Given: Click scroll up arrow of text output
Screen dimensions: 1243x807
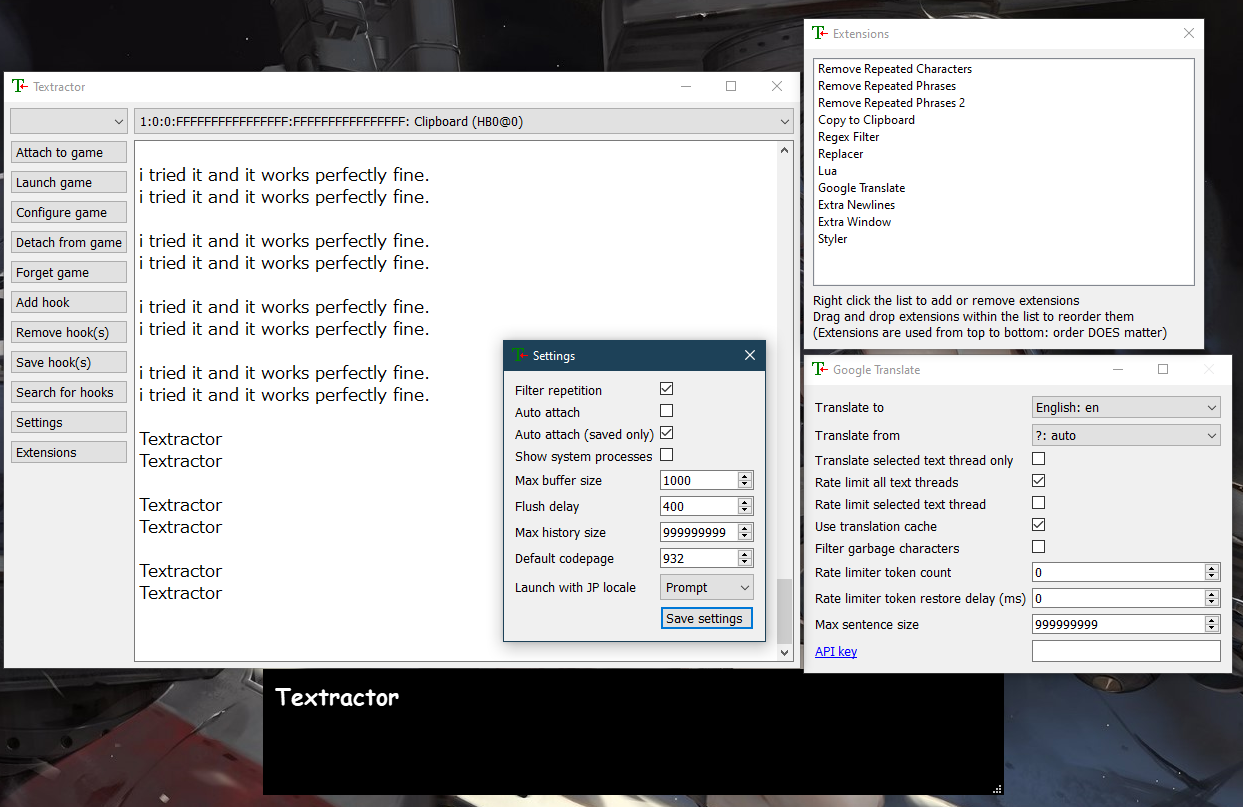Looking at the screenshot, I should pyautogui.click(x=785, y=151).
